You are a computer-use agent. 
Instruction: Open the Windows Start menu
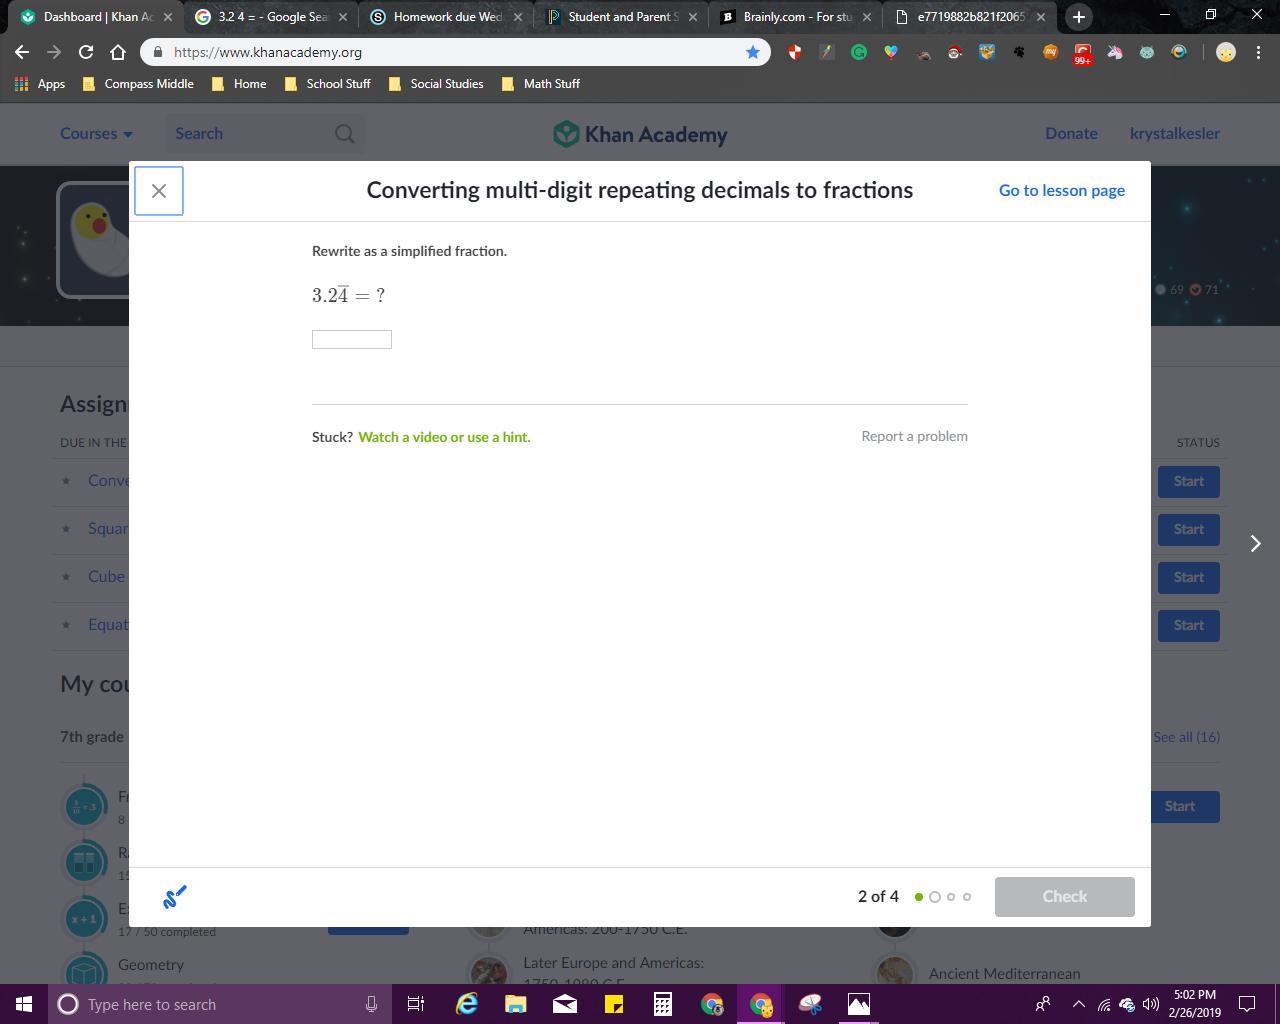pyautogui.click(x=24, y=1004)
